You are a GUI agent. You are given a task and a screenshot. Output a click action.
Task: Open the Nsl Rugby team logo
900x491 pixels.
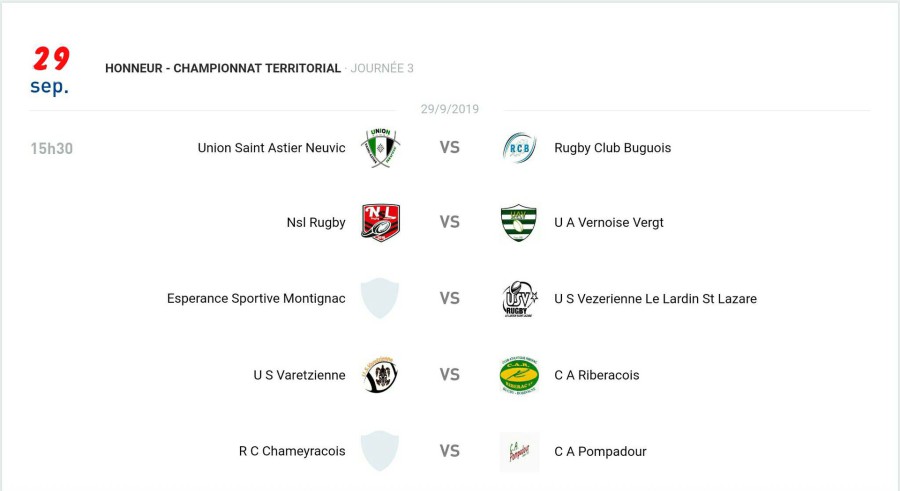tap(380, 222)
